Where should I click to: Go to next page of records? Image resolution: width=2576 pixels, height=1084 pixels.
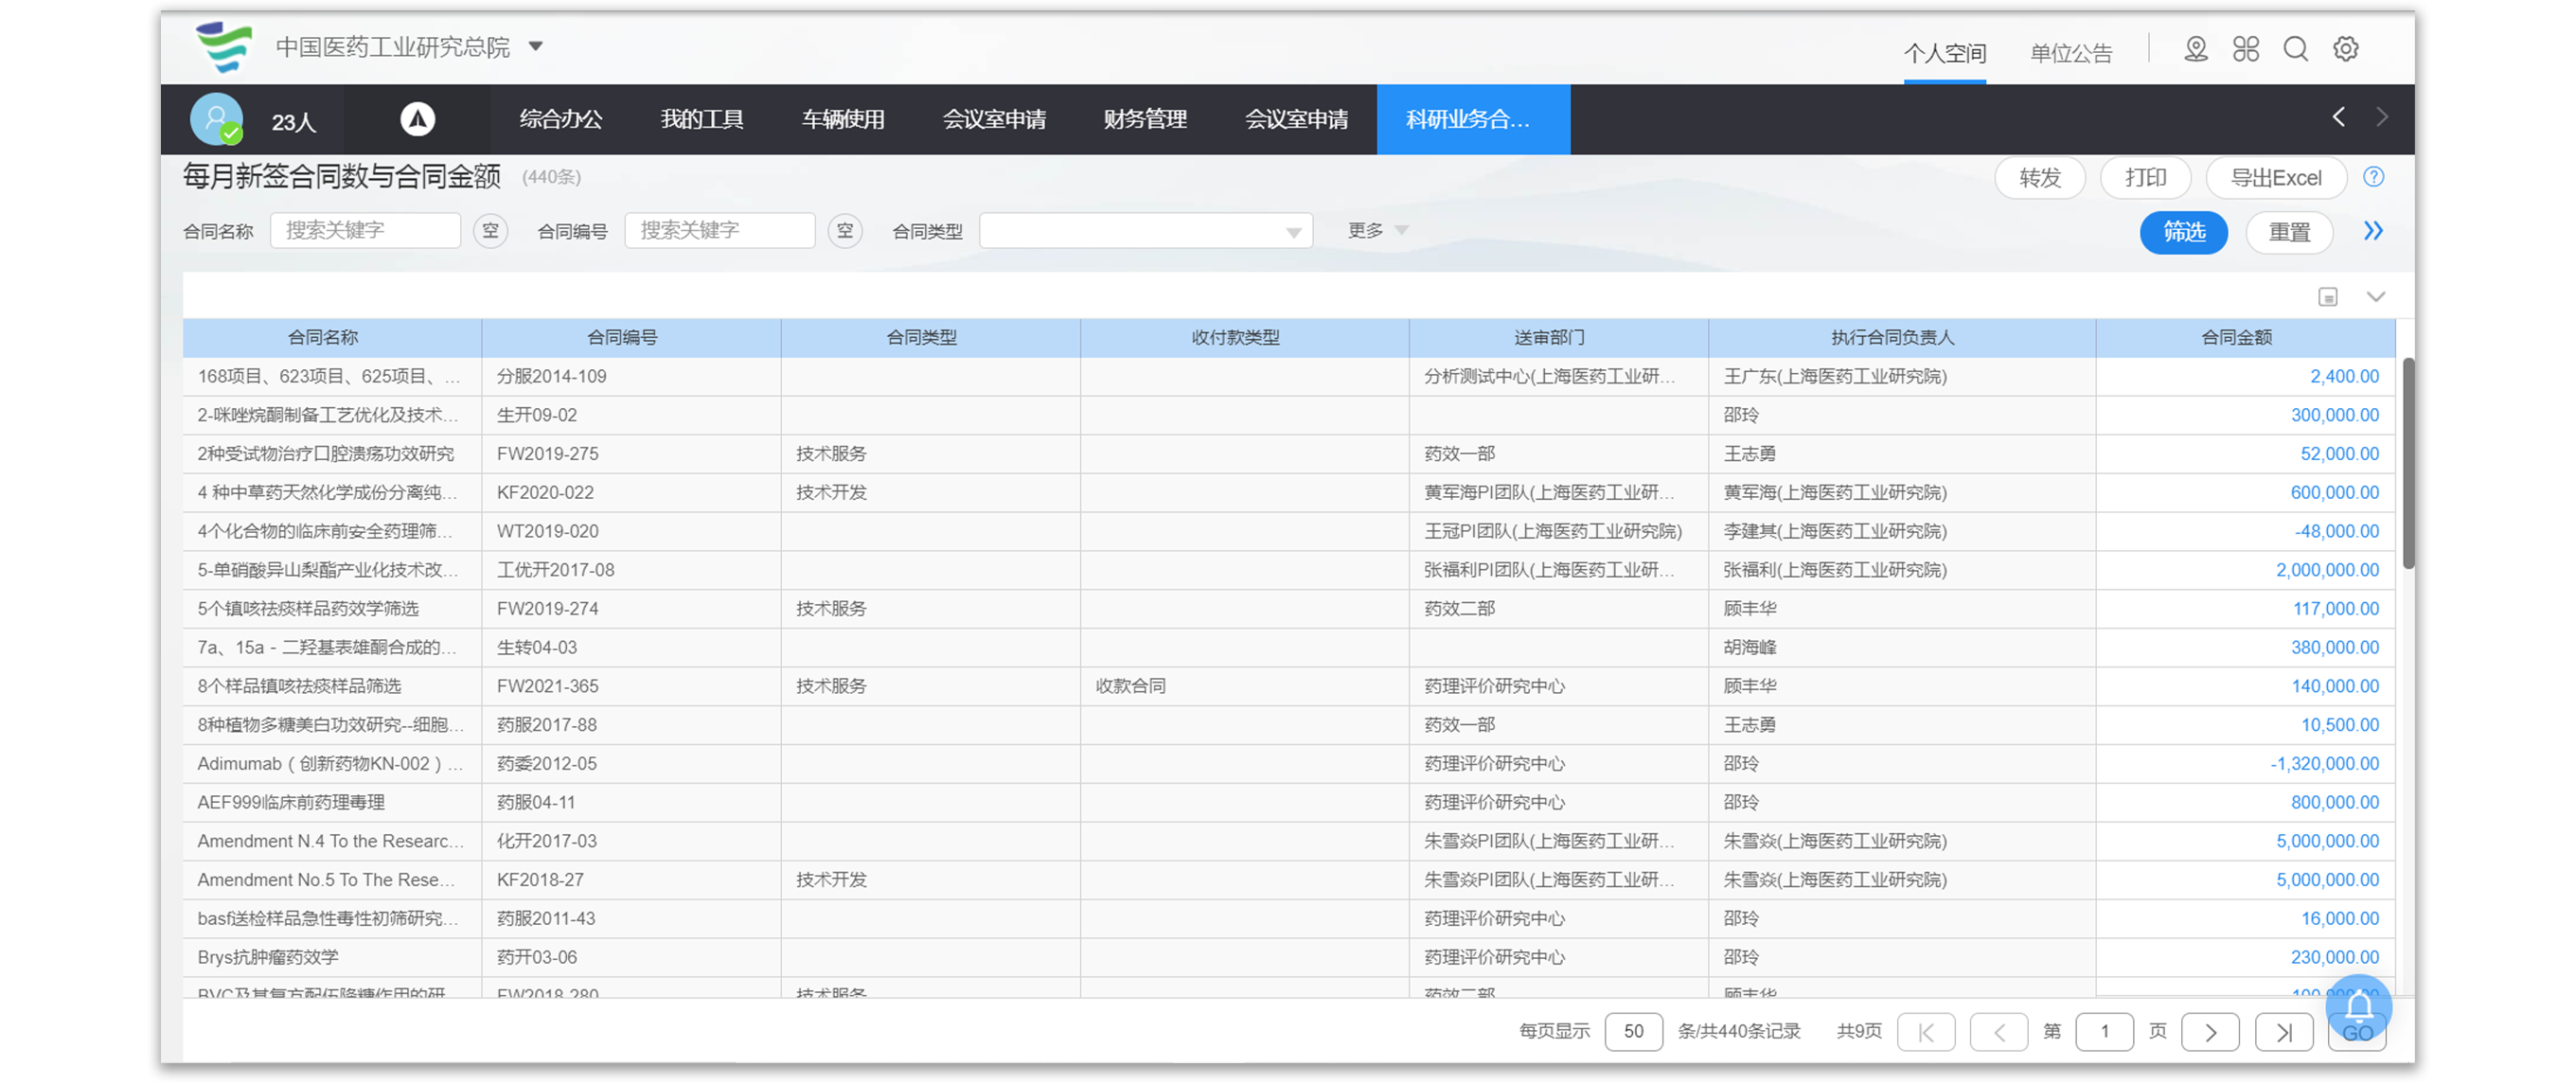(x=2210, y=1032)
